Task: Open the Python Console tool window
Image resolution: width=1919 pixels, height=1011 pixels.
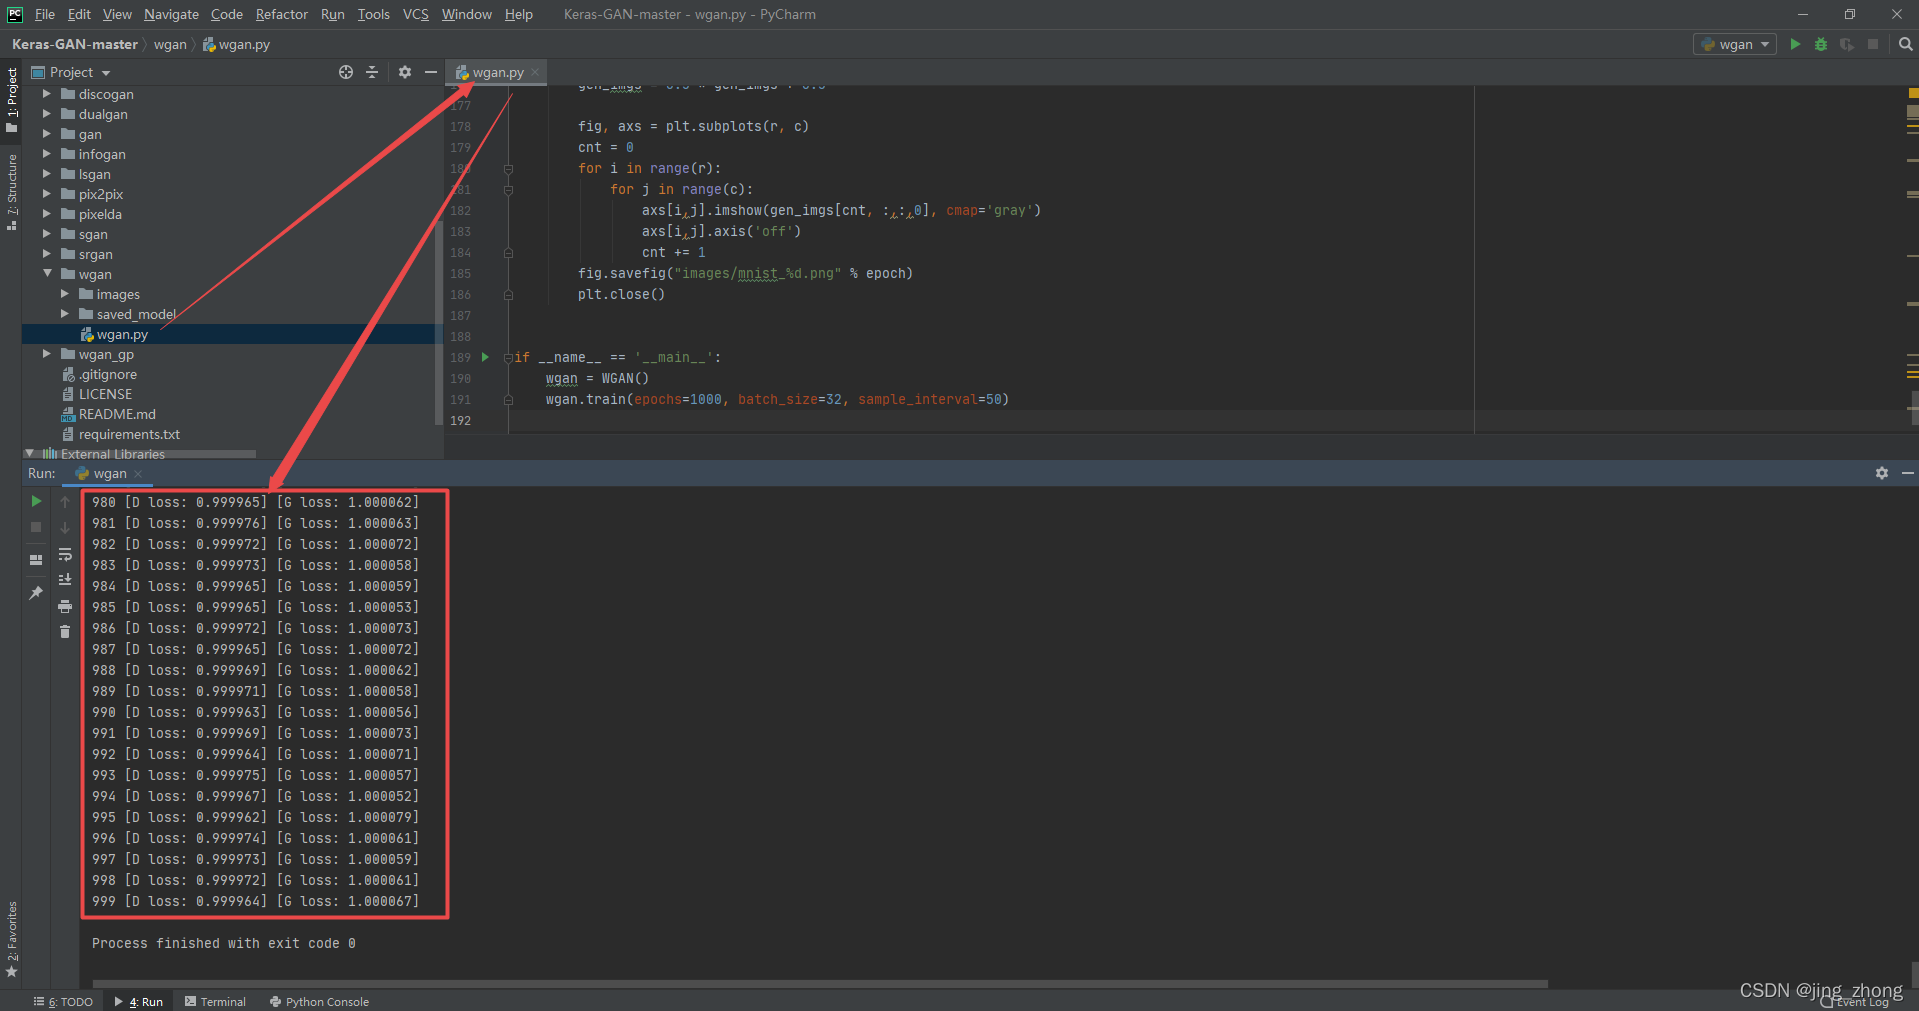Action: [319, 1001]
